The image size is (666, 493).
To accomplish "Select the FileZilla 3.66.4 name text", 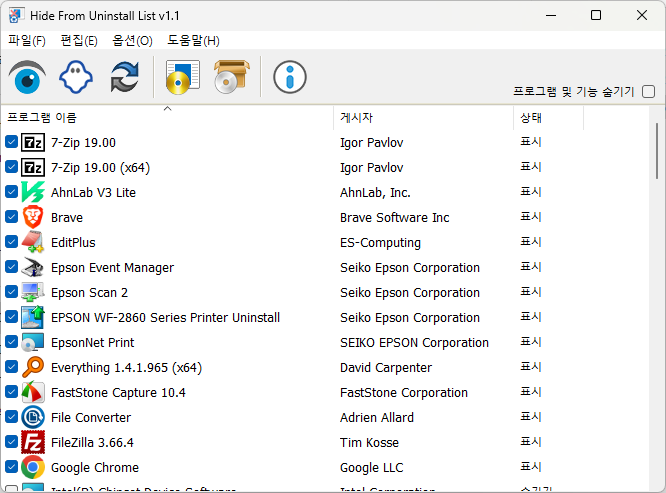I will 92,442.
